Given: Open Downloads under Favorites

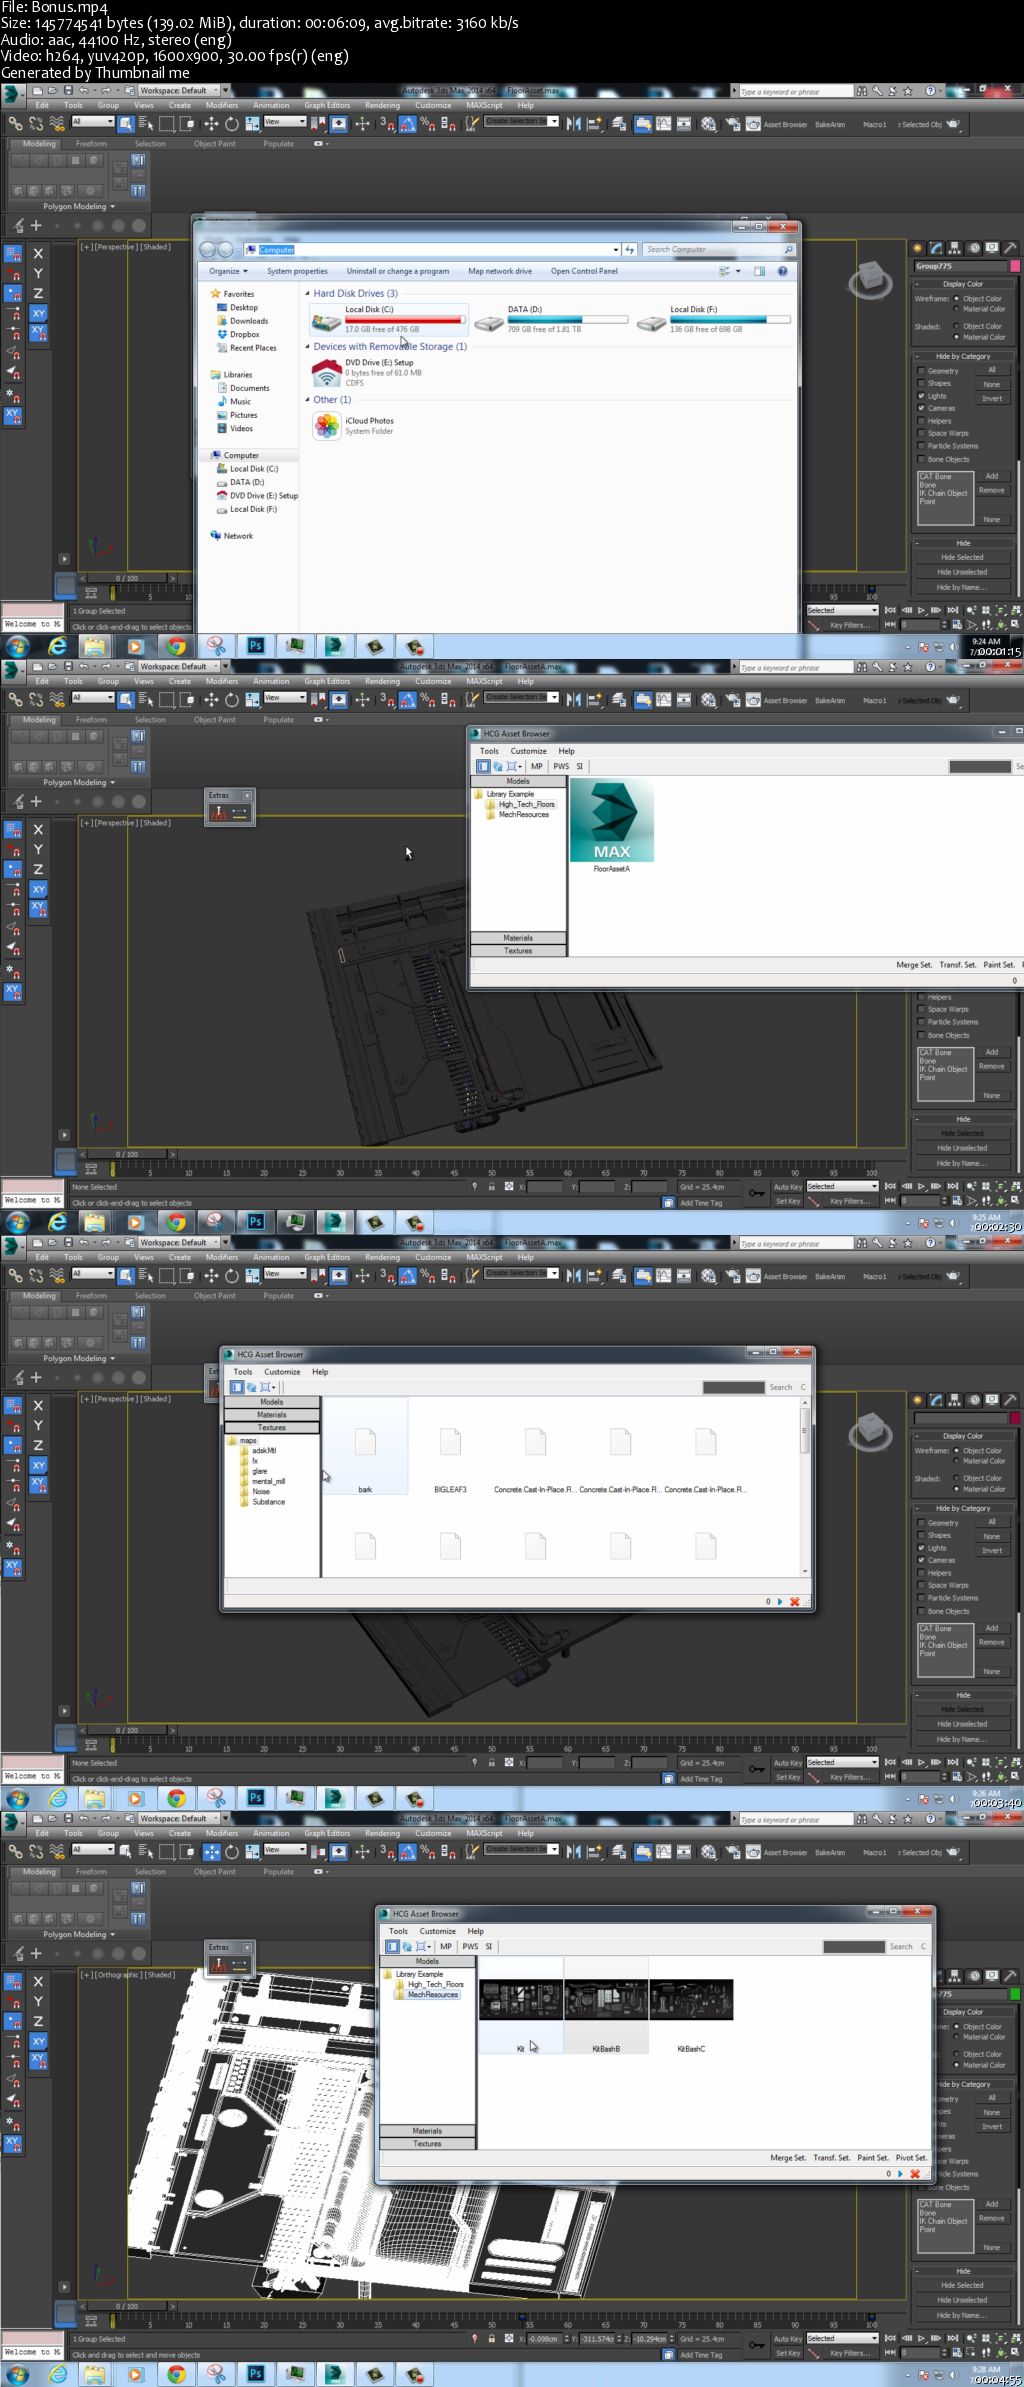Looking at the screenshot, I should tap(242, 321).
